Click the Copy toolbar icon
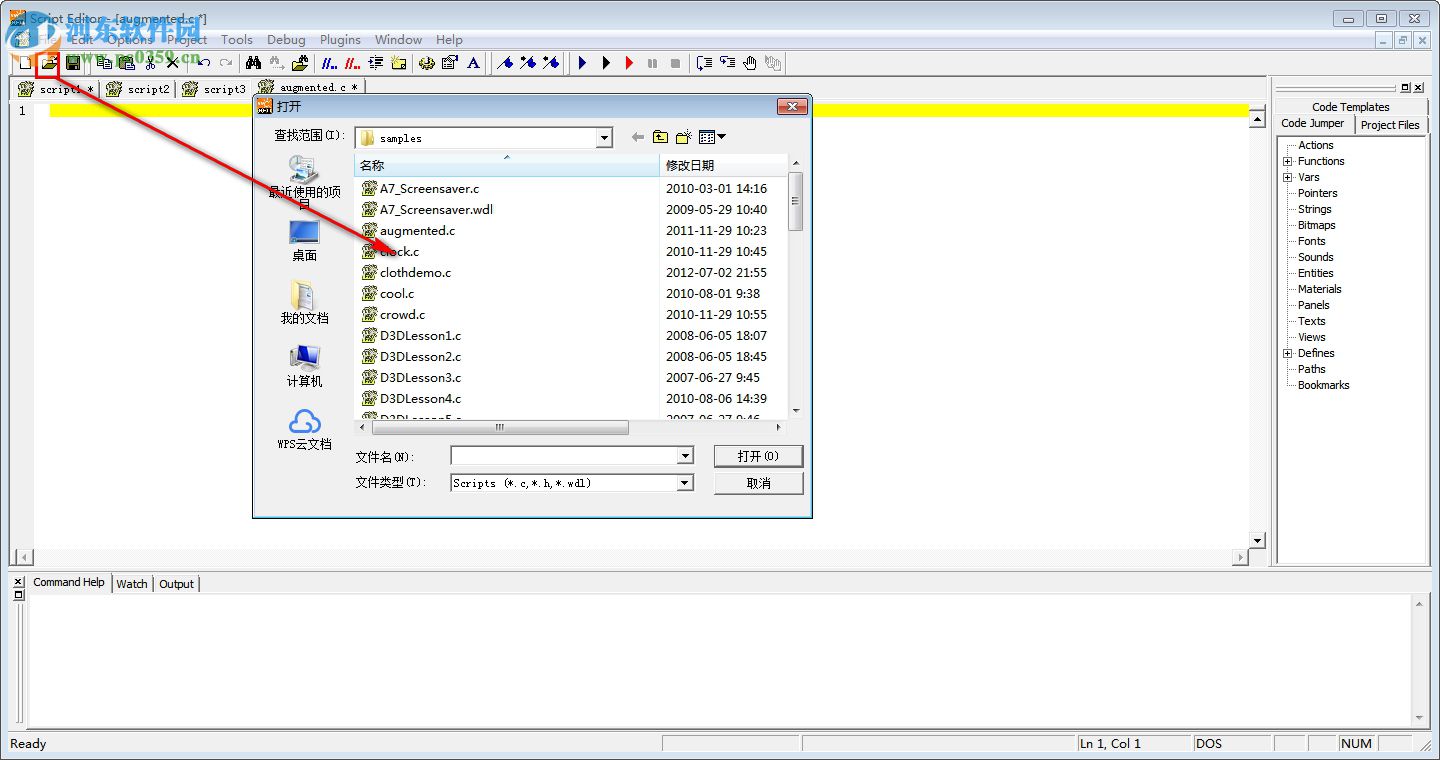The image size is (1440, 760). [104, 63]
